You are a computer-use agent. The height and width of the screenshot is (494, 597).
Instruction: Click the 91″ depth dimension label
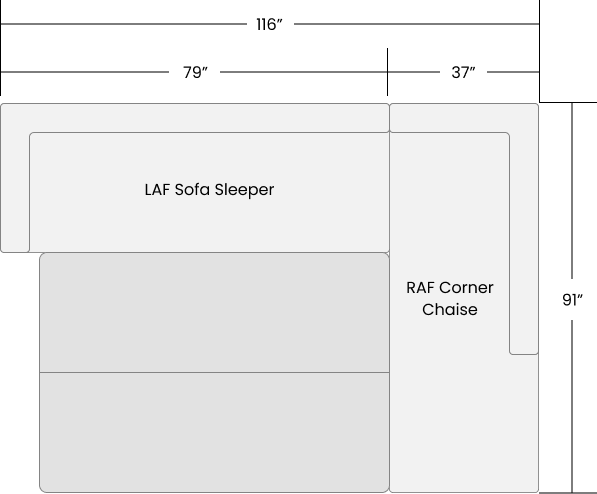pyautogui.click(x=572, y=300)
